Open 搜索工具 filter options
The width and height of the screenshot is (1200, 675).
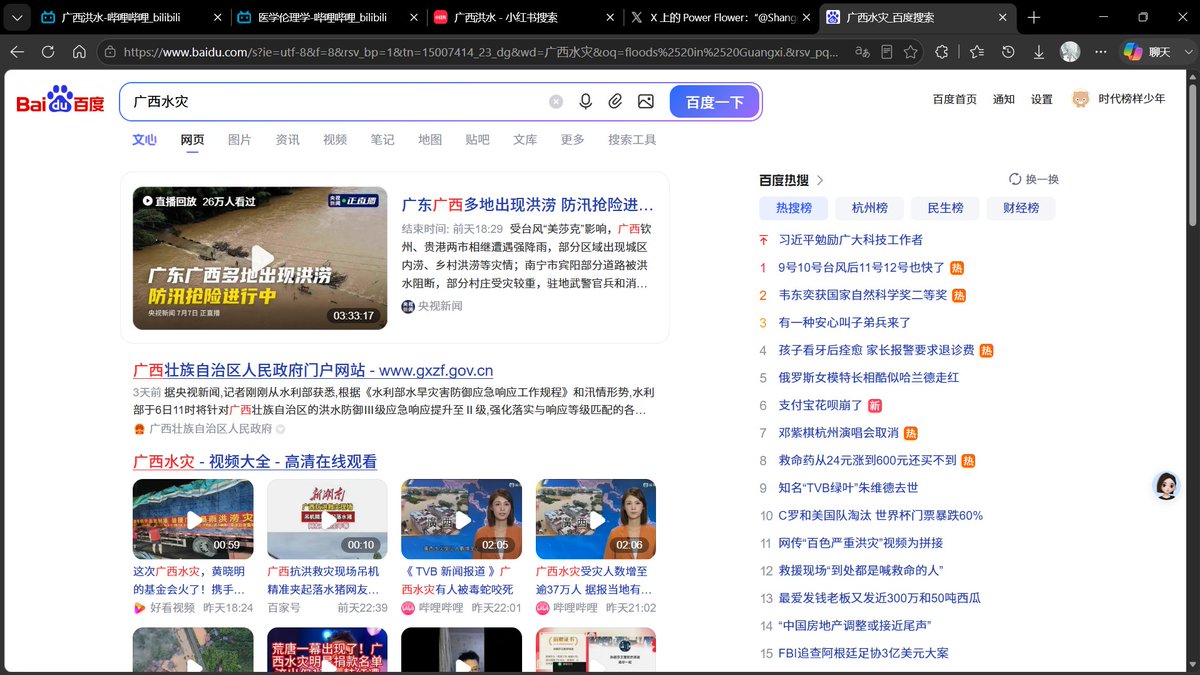(632, 139)
